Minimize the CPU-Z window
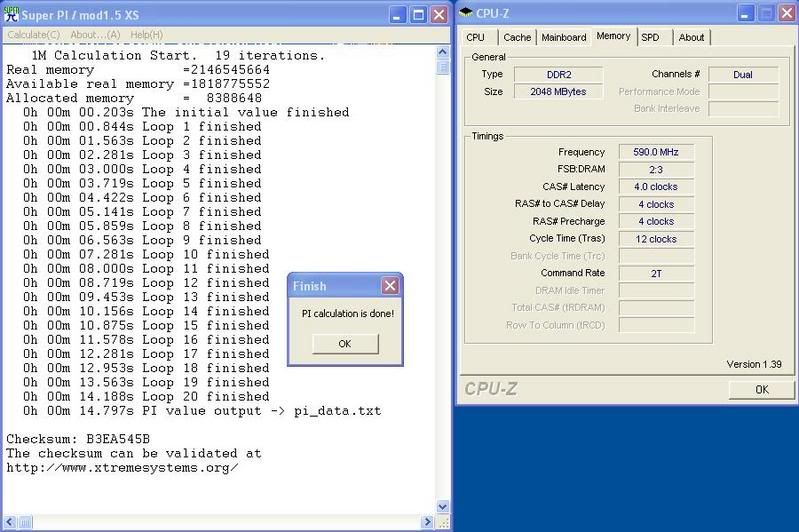Viewport: 799px width, 532px height. 745,14
